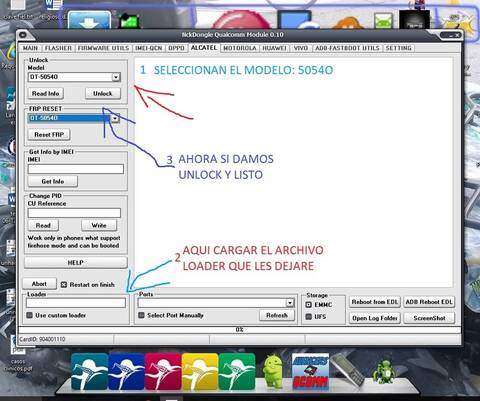This screenshot has height=401, width=480.
Task: Open the MAIN tab
Action: (30, 48)
